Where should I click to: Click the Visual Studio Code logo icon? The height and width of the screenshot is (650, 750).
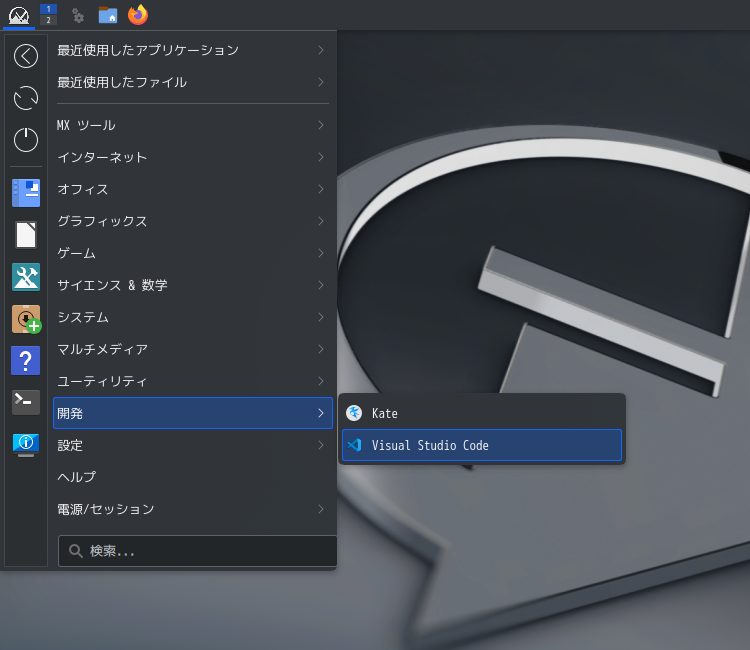tap(354, 445)
